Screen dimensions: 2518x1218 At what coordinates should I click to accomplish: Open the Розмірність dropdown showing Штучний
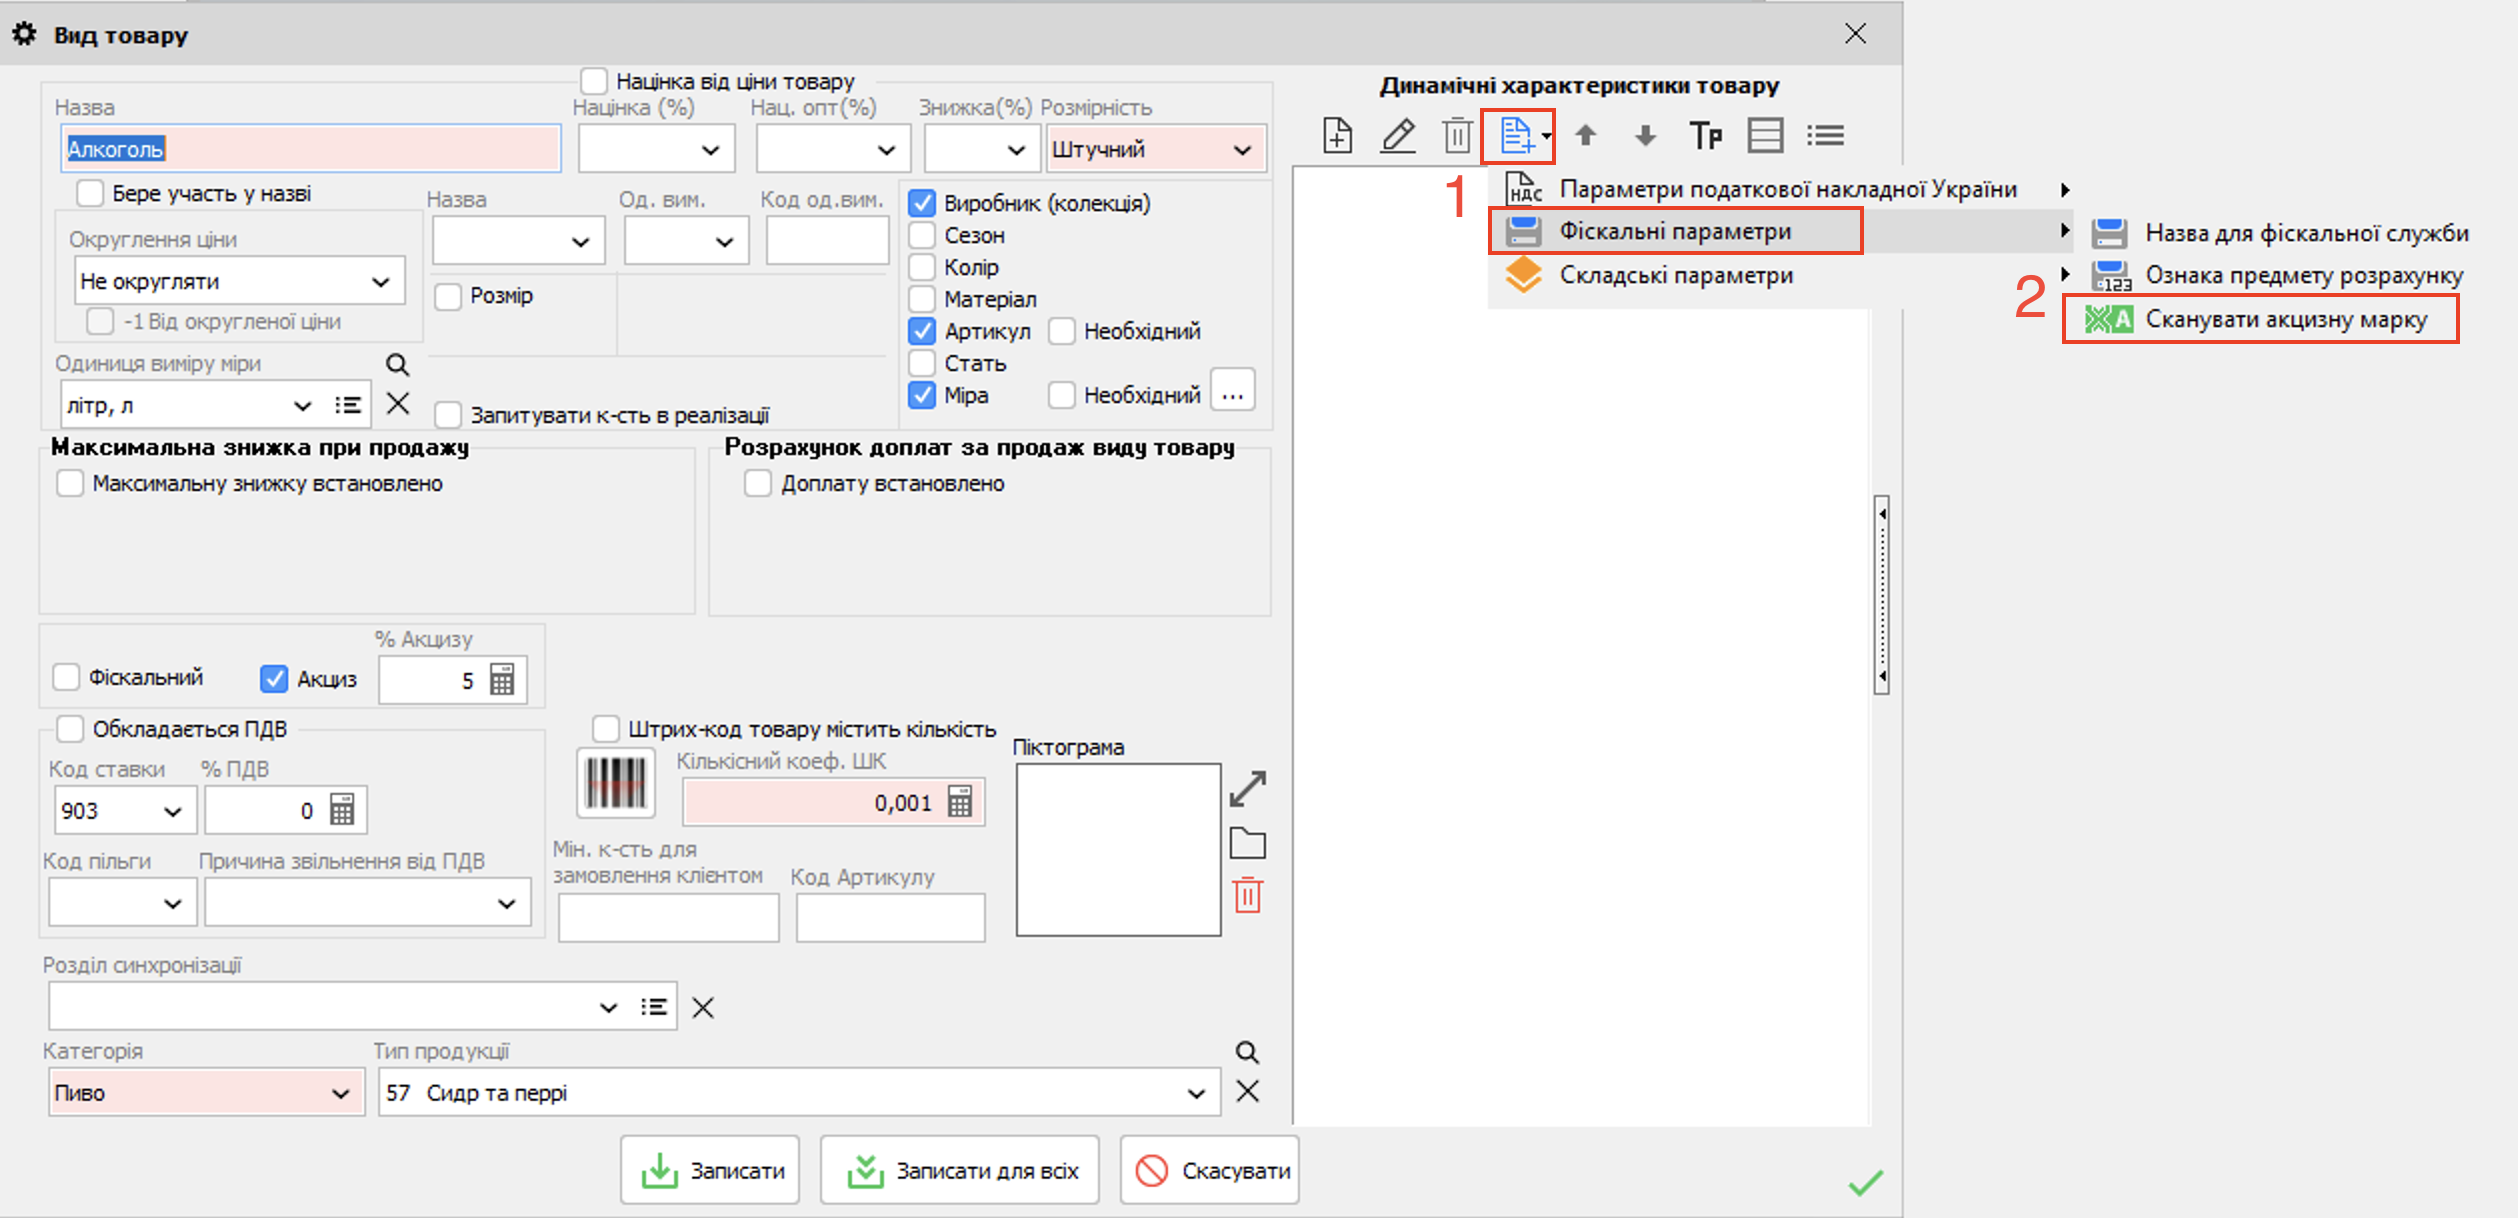click(x=1155, y=149)
